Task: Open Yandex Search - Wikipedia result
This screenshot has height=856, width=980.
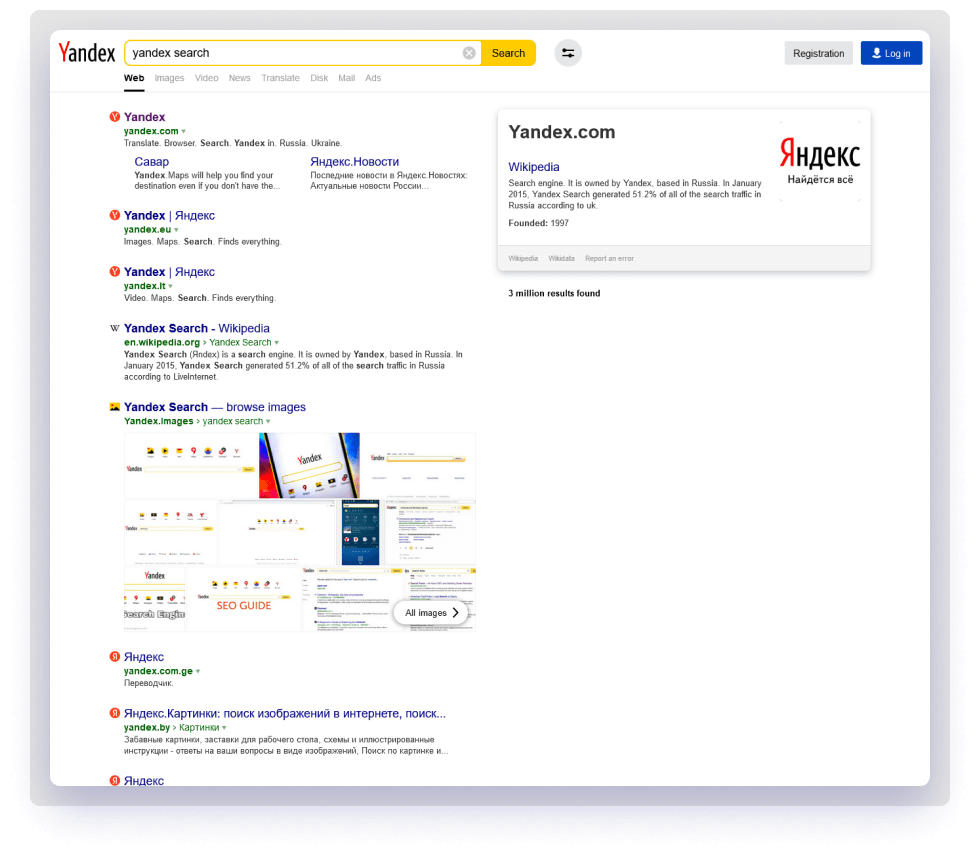Action: click(197, 328)
